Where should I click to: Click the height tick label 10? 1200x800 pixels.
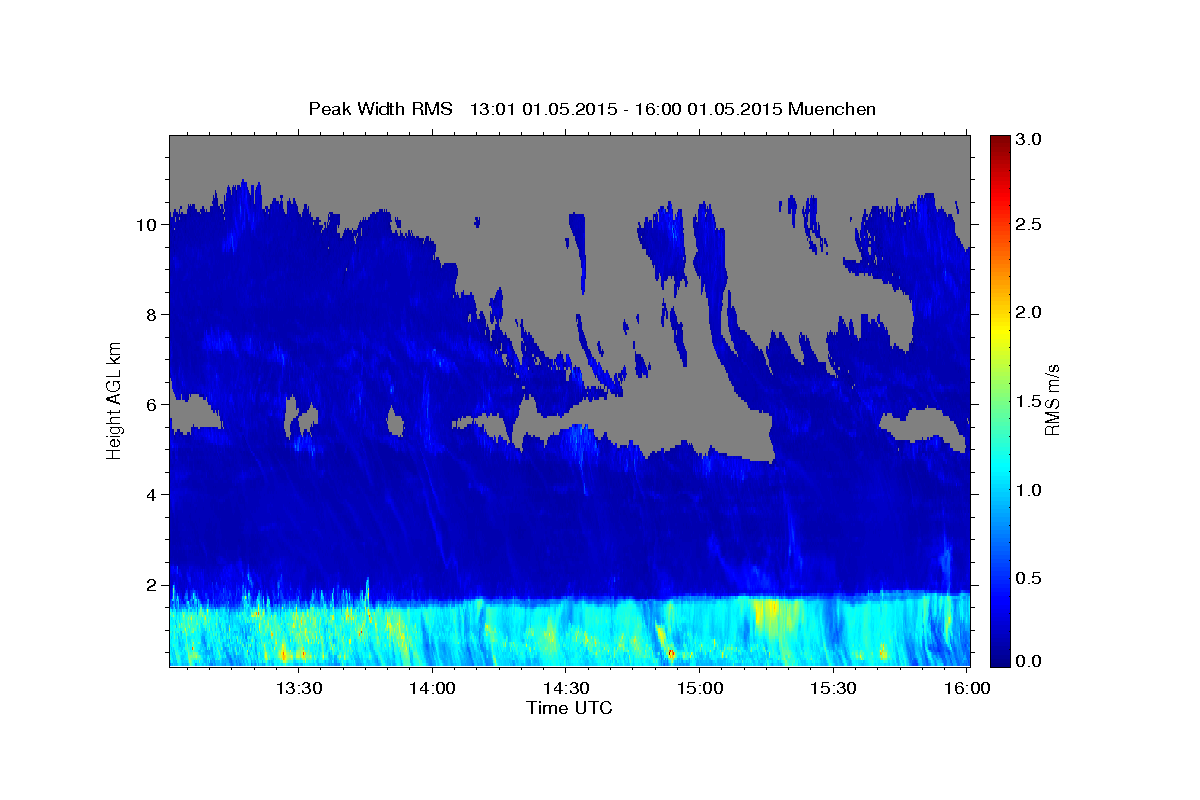(x=149, y=224)
